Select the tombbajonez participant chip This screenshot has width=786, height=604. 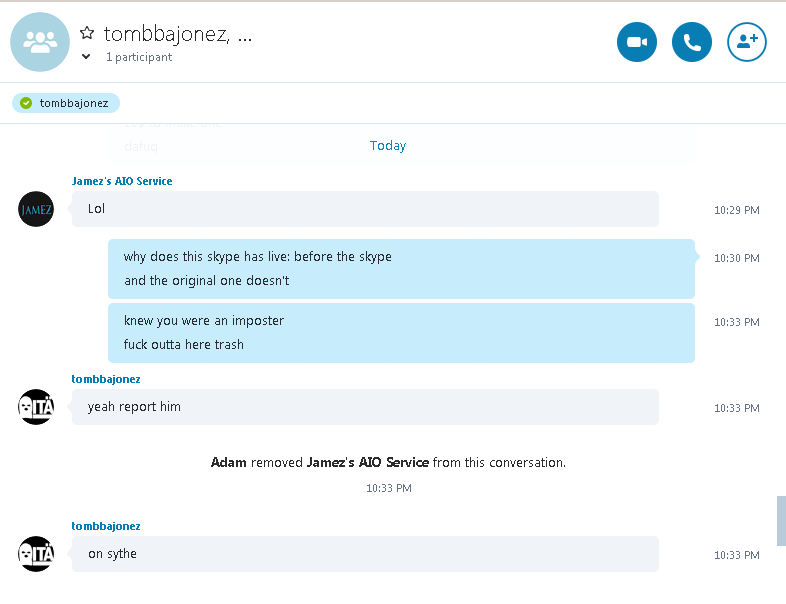coord(66,103)
